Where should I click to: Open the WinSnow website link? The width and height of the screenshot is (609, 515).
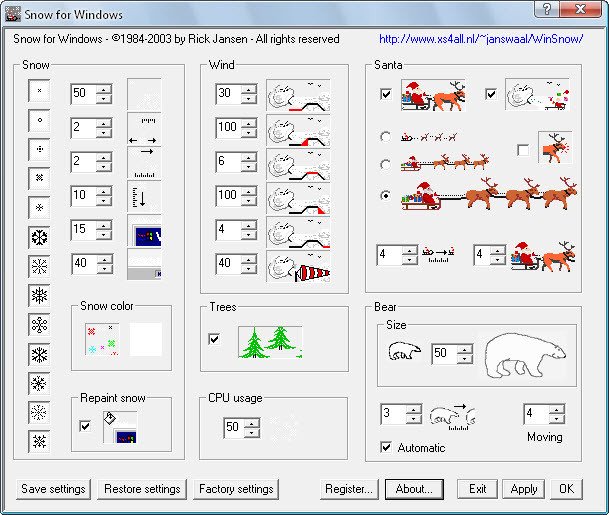pos(481,39)
